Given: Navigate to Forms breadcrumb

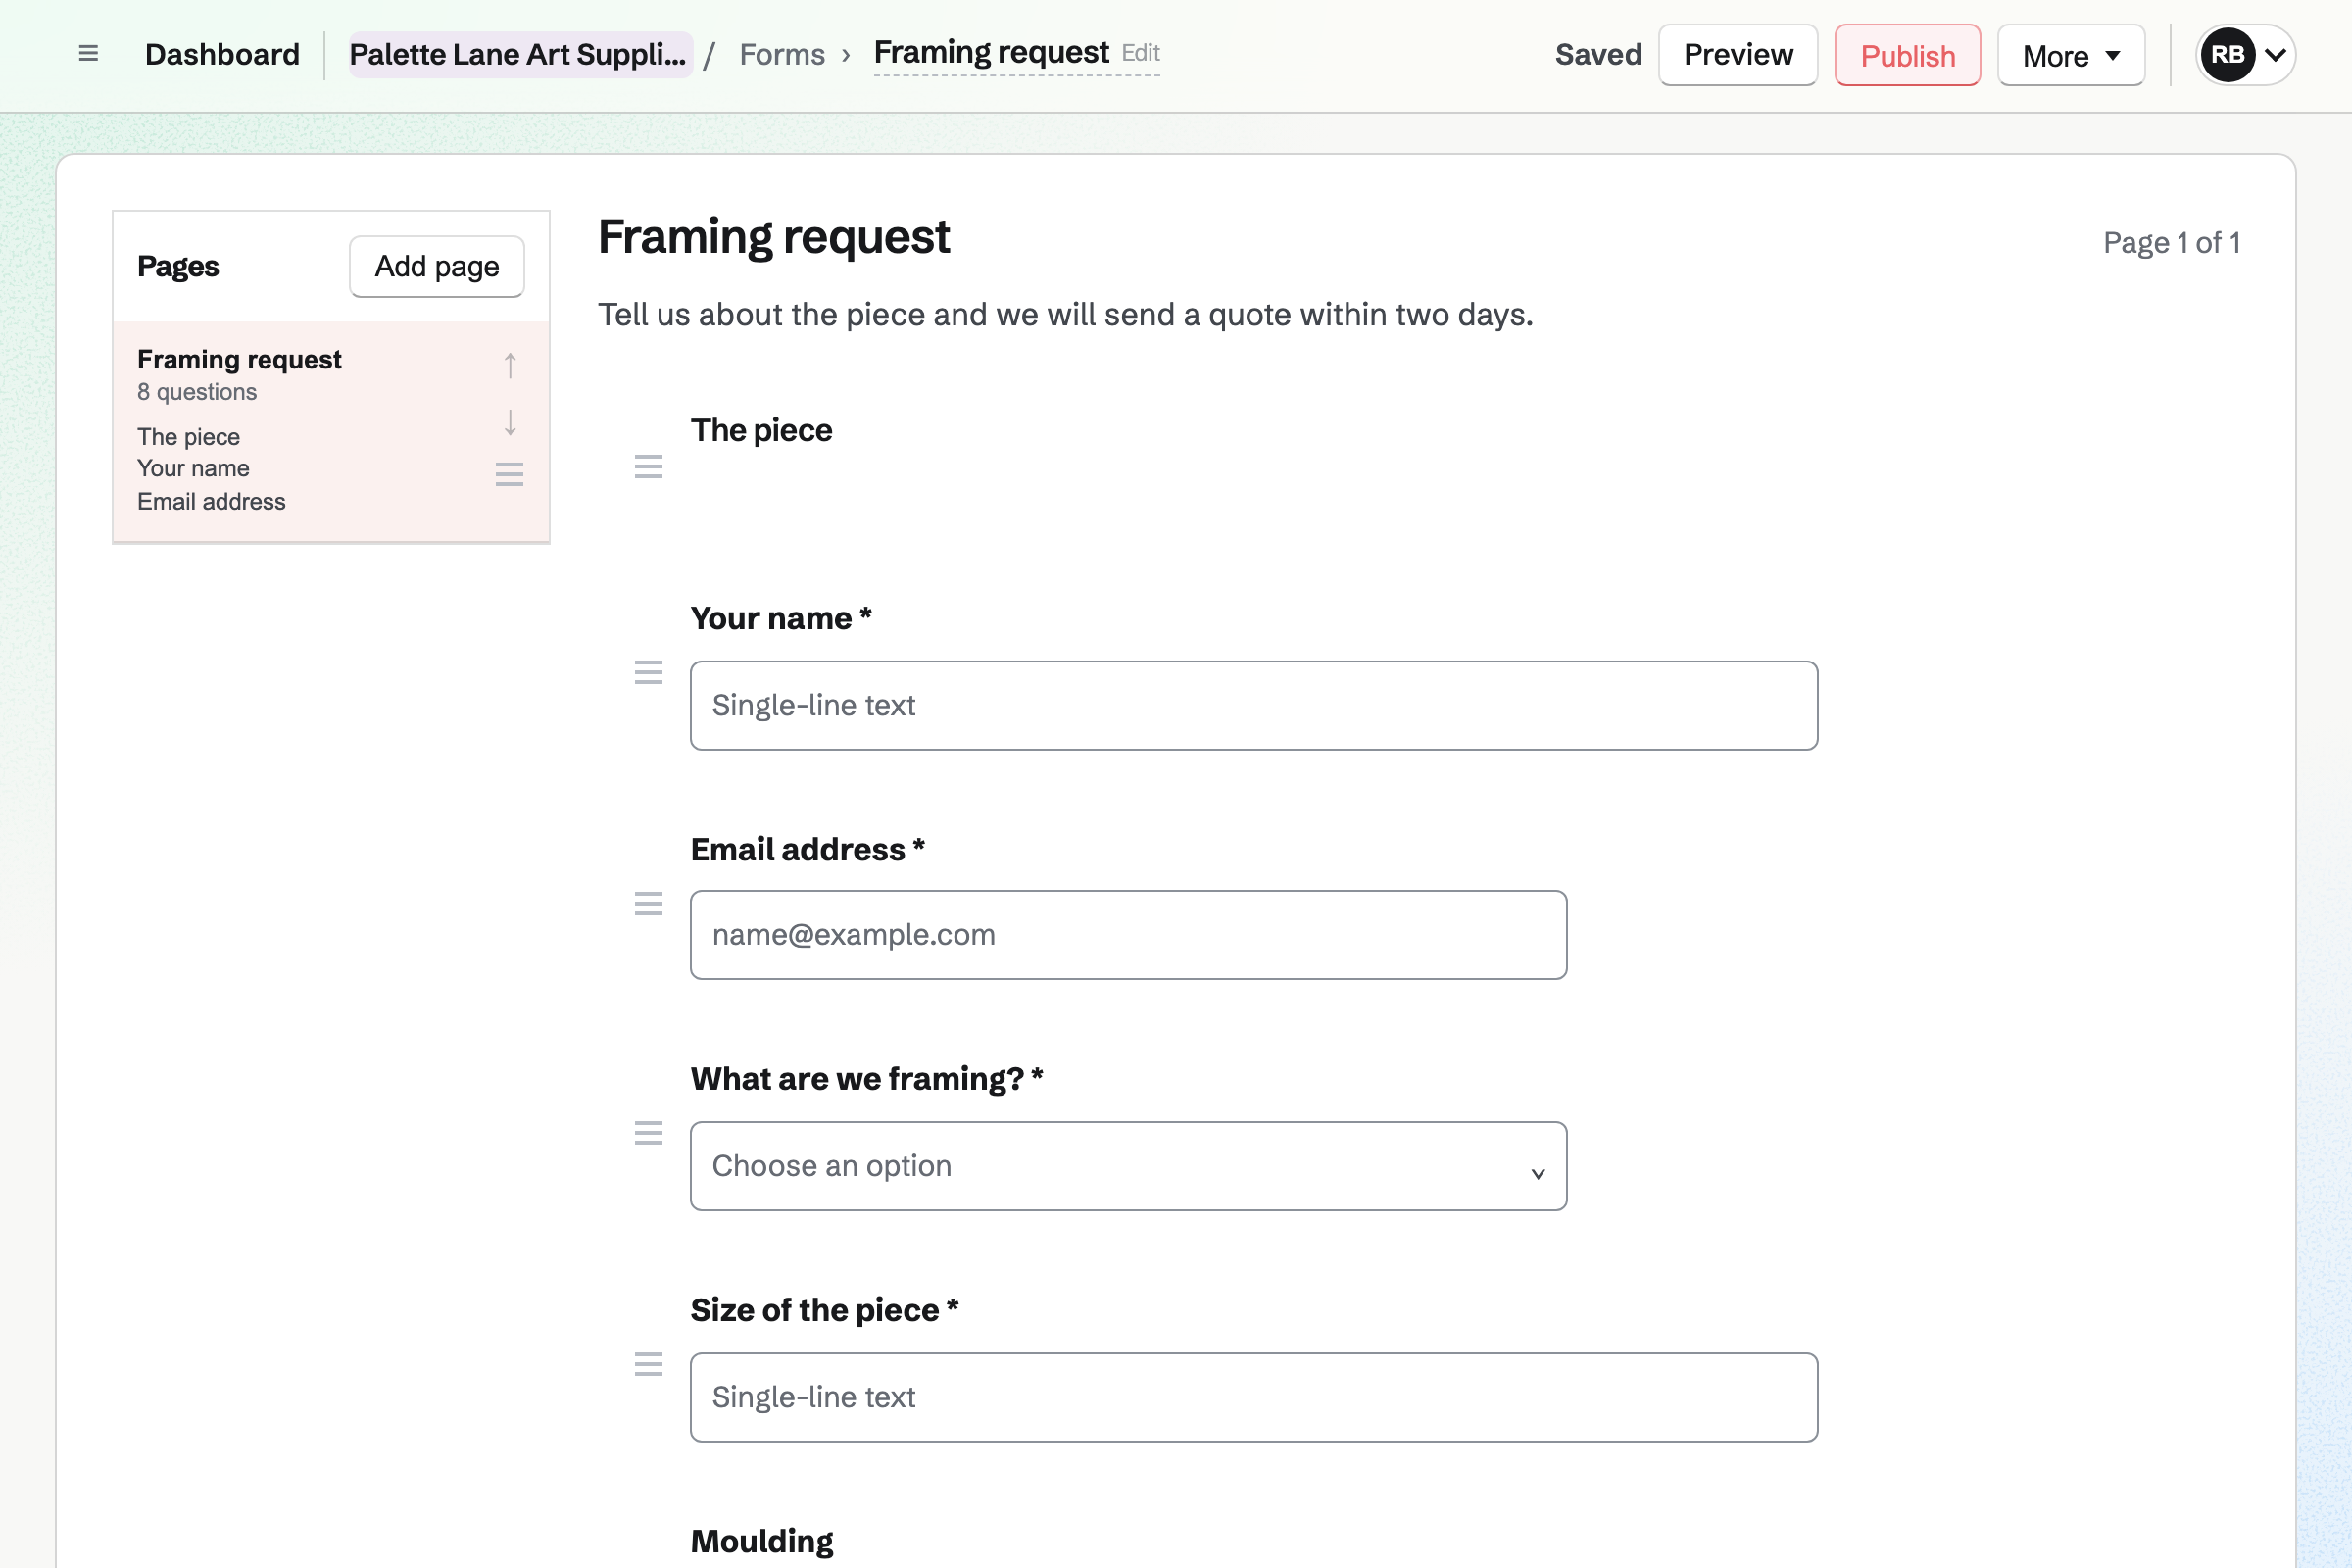Looking at the screenshot, I should (782, 54).
